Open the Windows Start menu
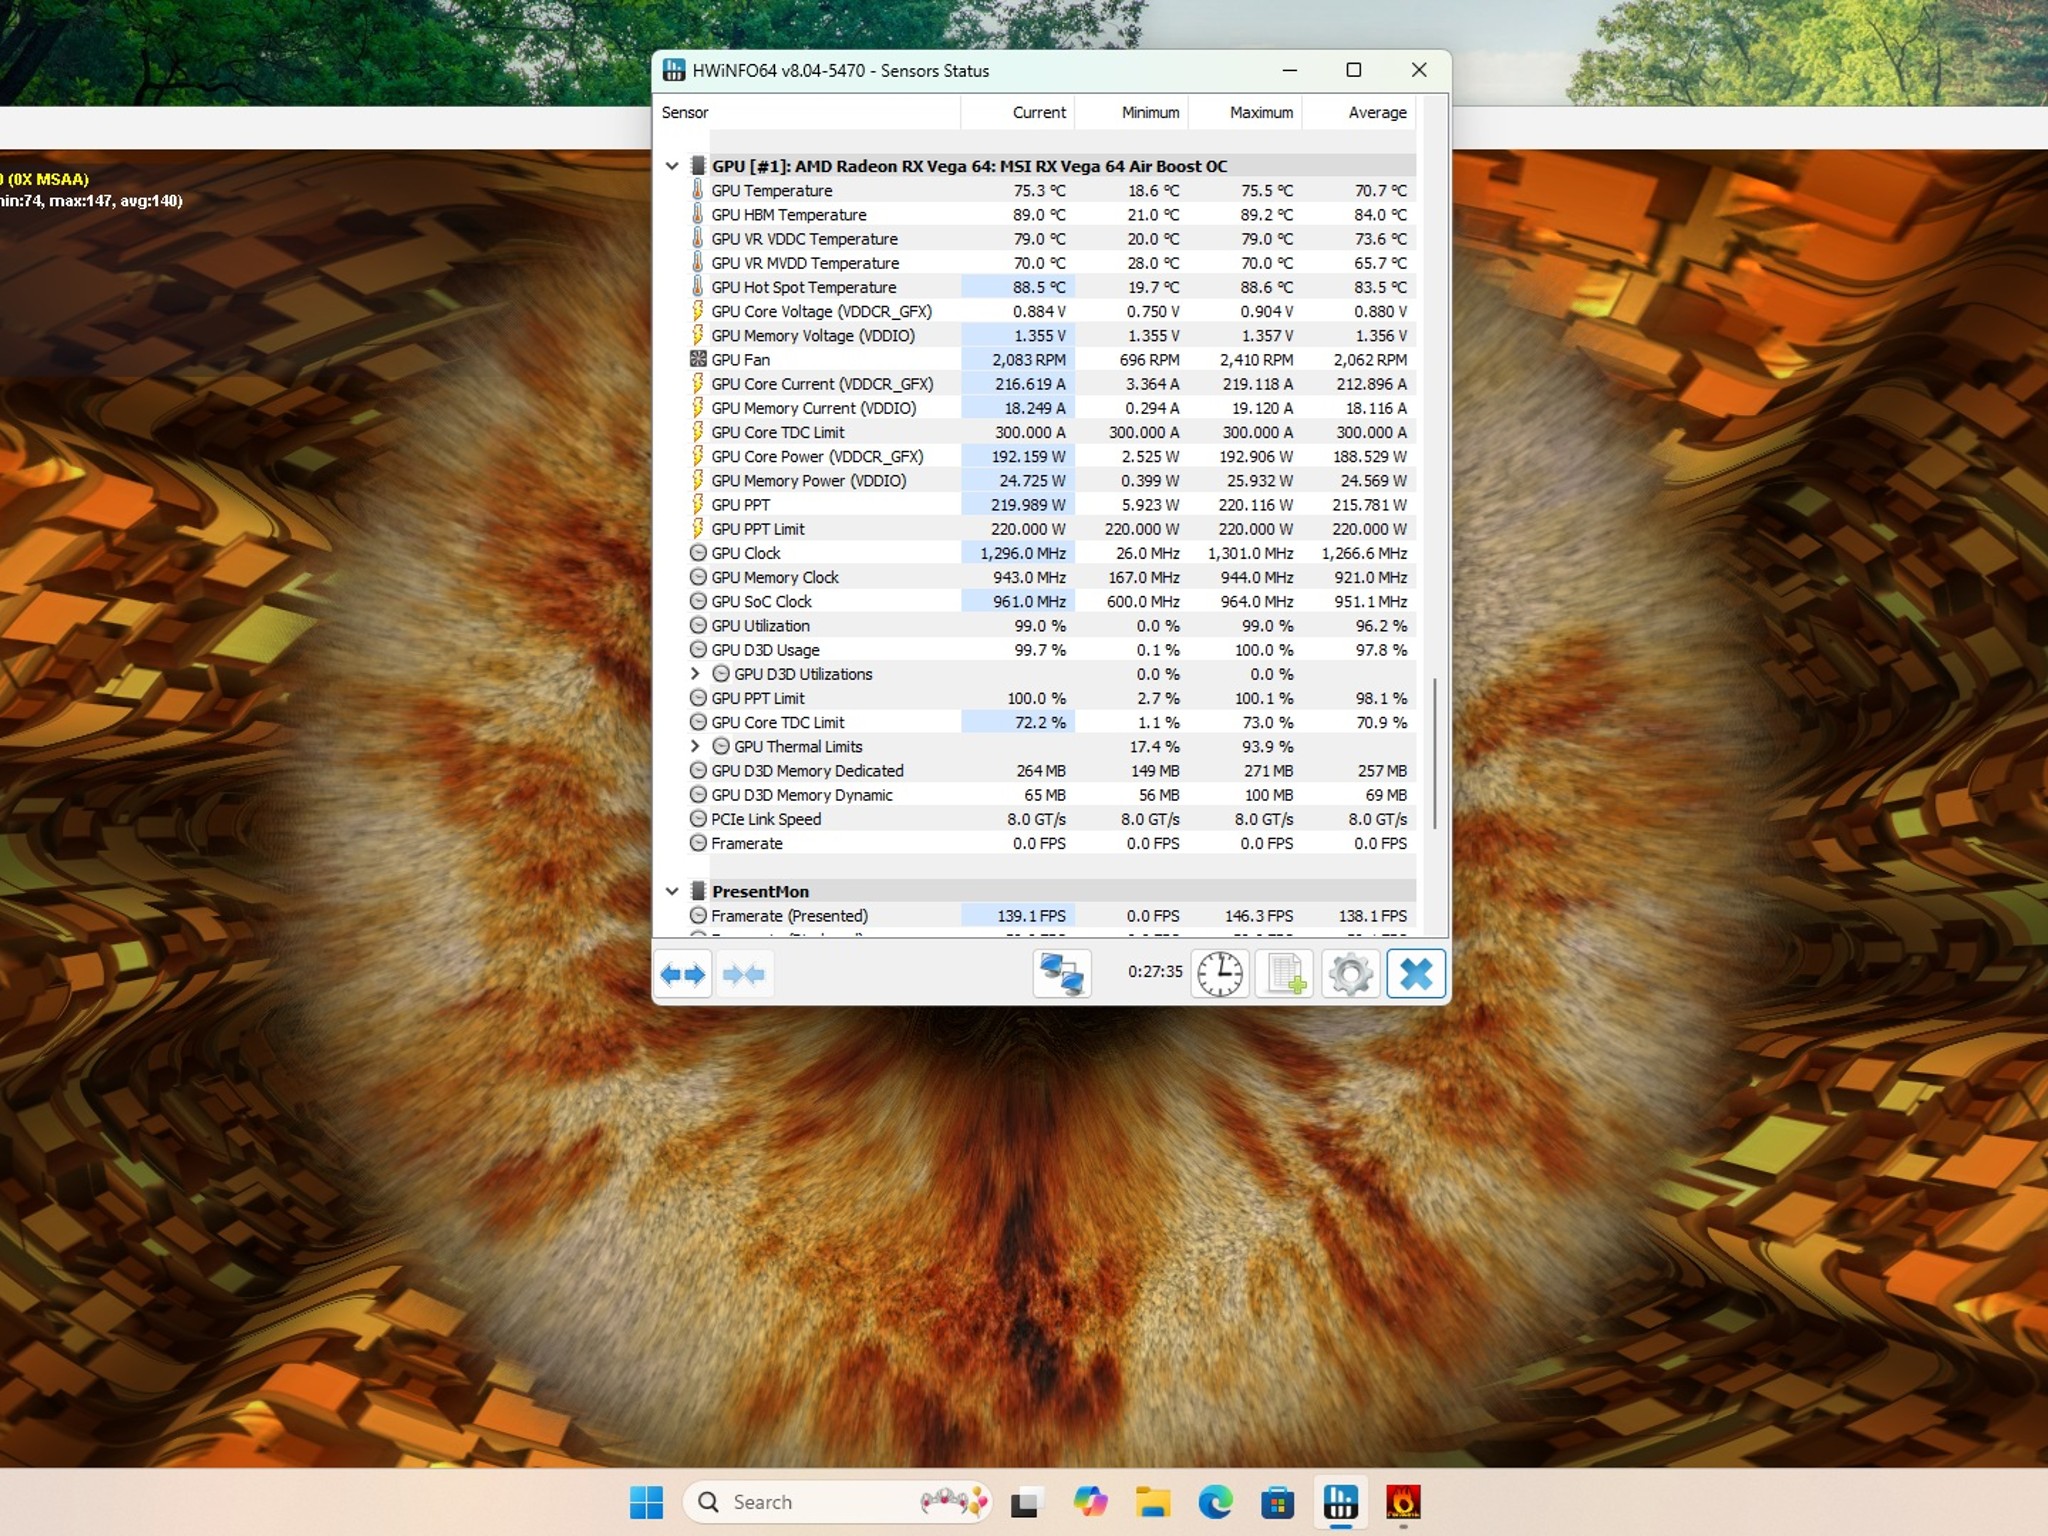 (x=646, y=1502)
